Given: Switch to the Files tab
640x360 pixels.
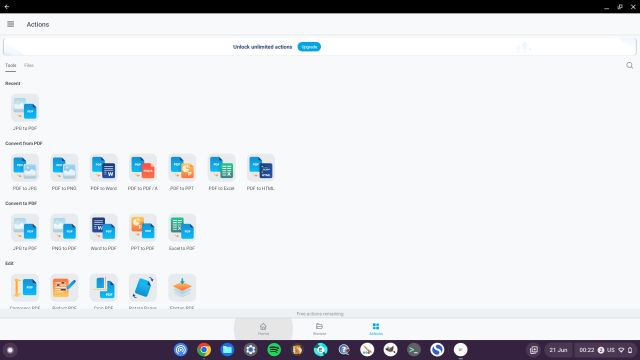Looking at the screenshot, I should click(x=29, y=65).
